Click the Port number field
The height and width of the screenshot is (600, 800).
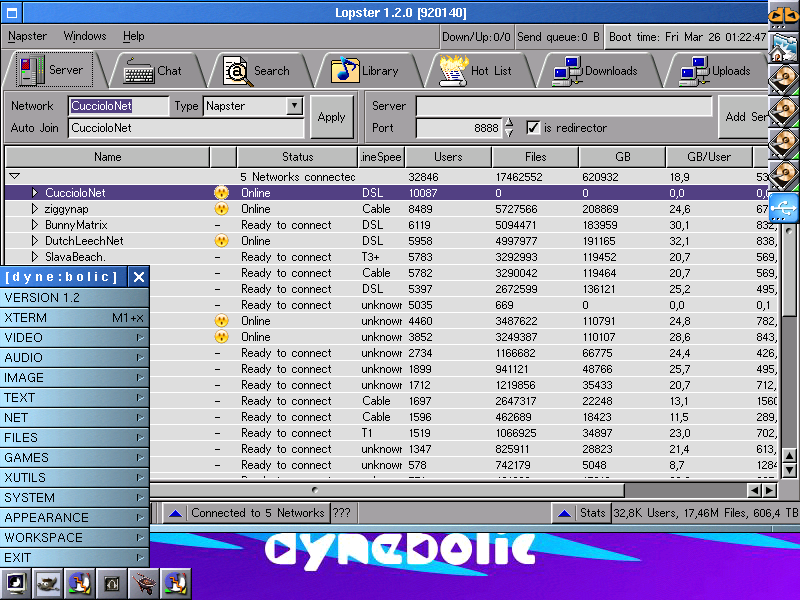[459, 128]
